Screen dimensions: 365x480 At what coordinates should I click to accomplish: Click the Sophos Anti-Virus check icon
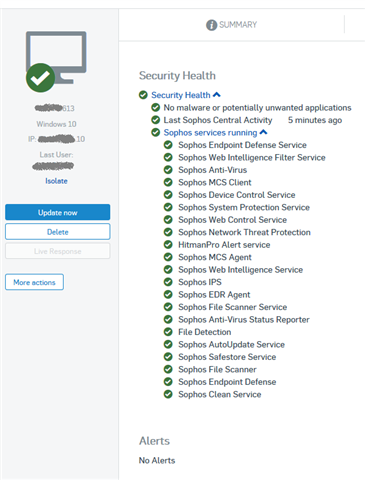click(x=168, y=170)
